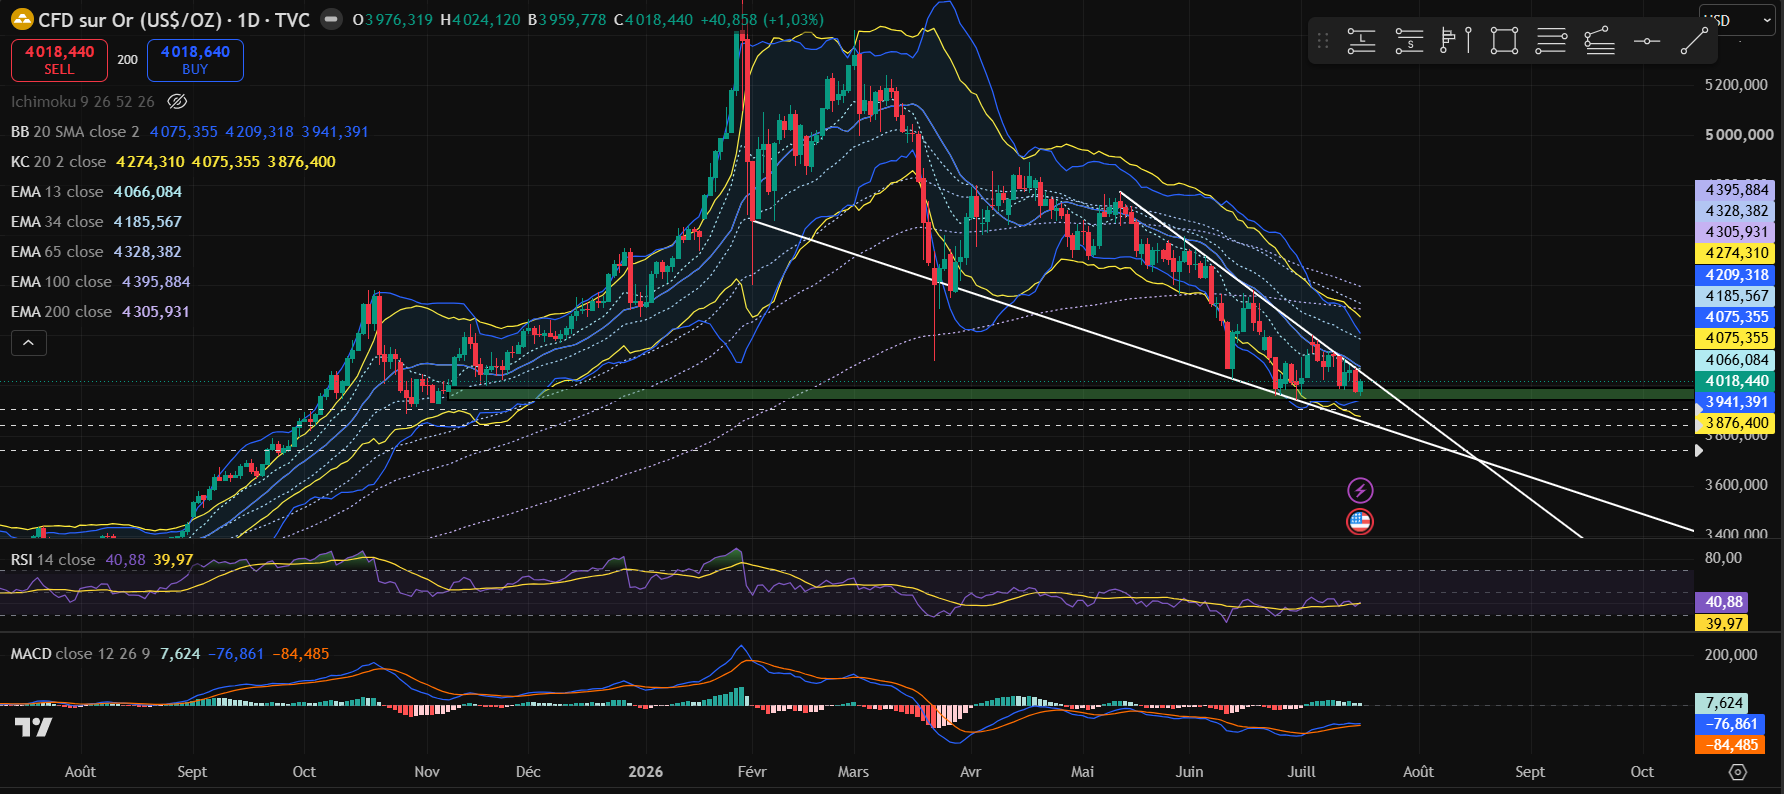Choose the Horizontal Line tool
Image resolution: width=1784 pixels, height=794 pixels.
click(1646, 41)
